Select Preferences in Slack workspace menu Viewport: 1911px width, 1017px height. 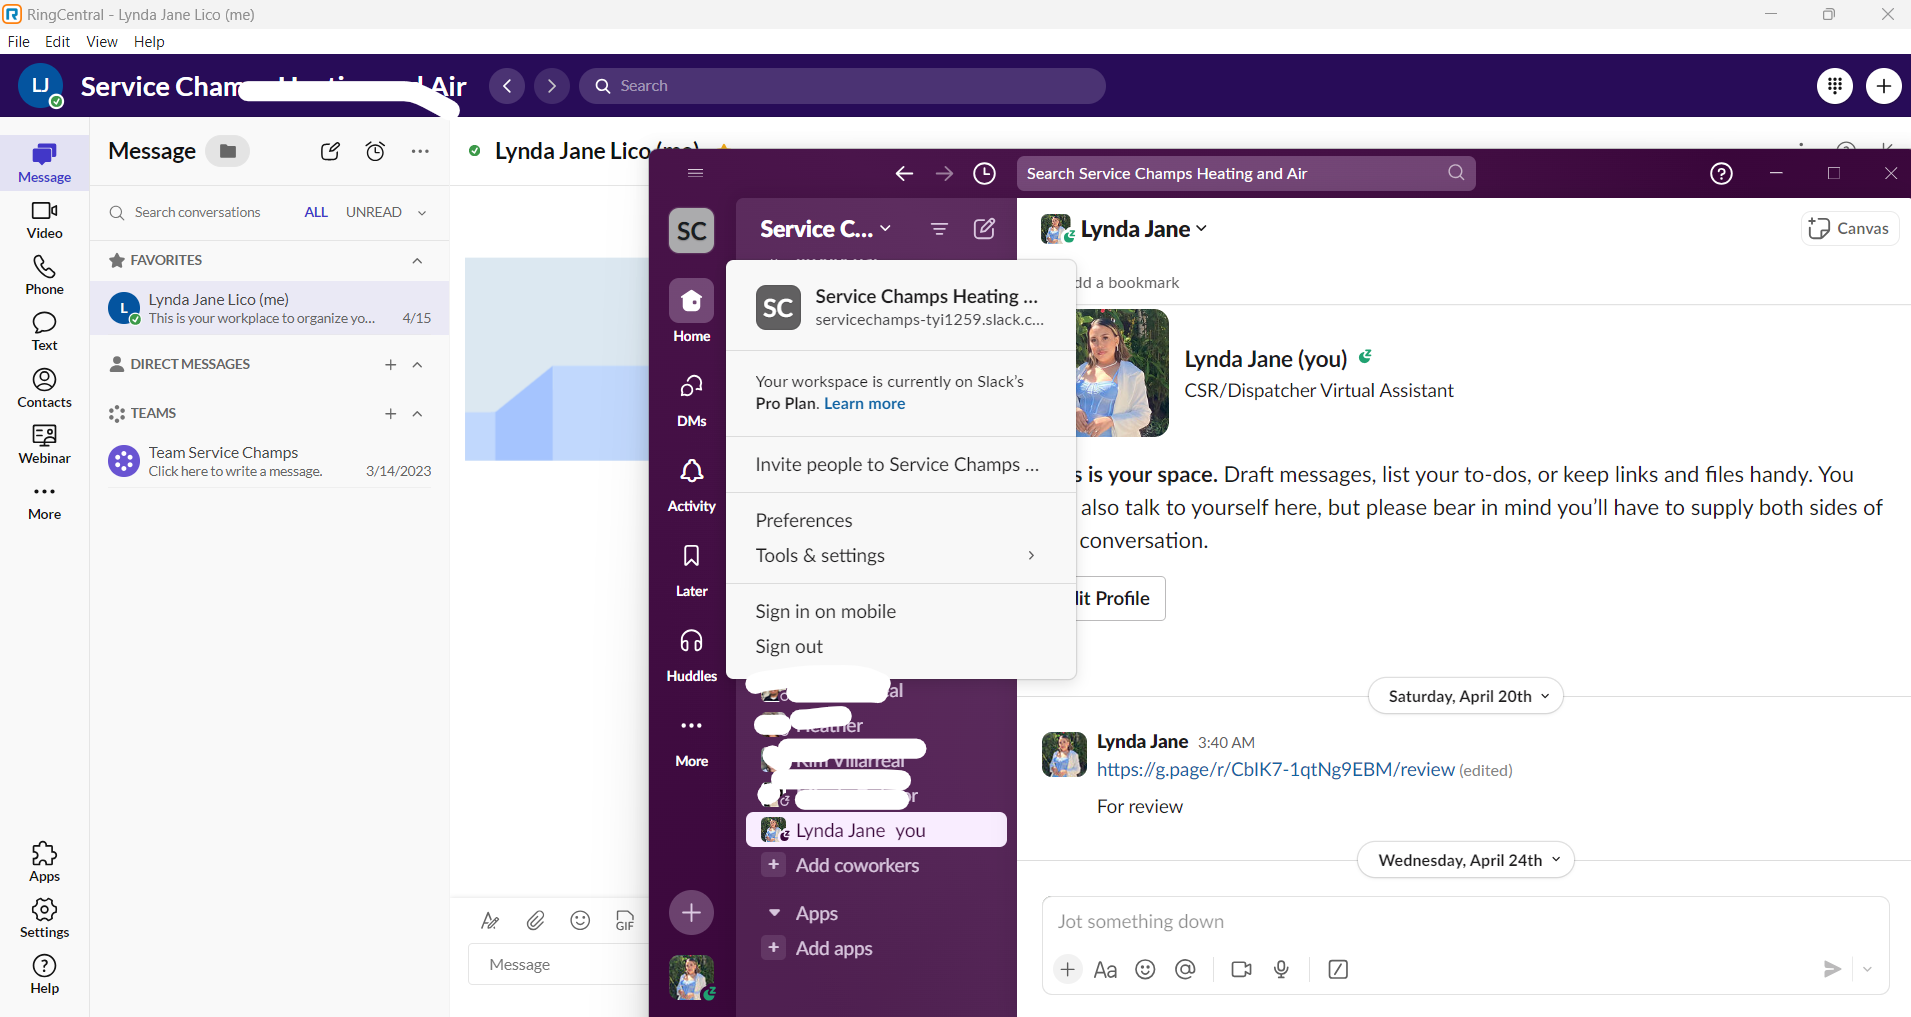[x=804, y=520]
